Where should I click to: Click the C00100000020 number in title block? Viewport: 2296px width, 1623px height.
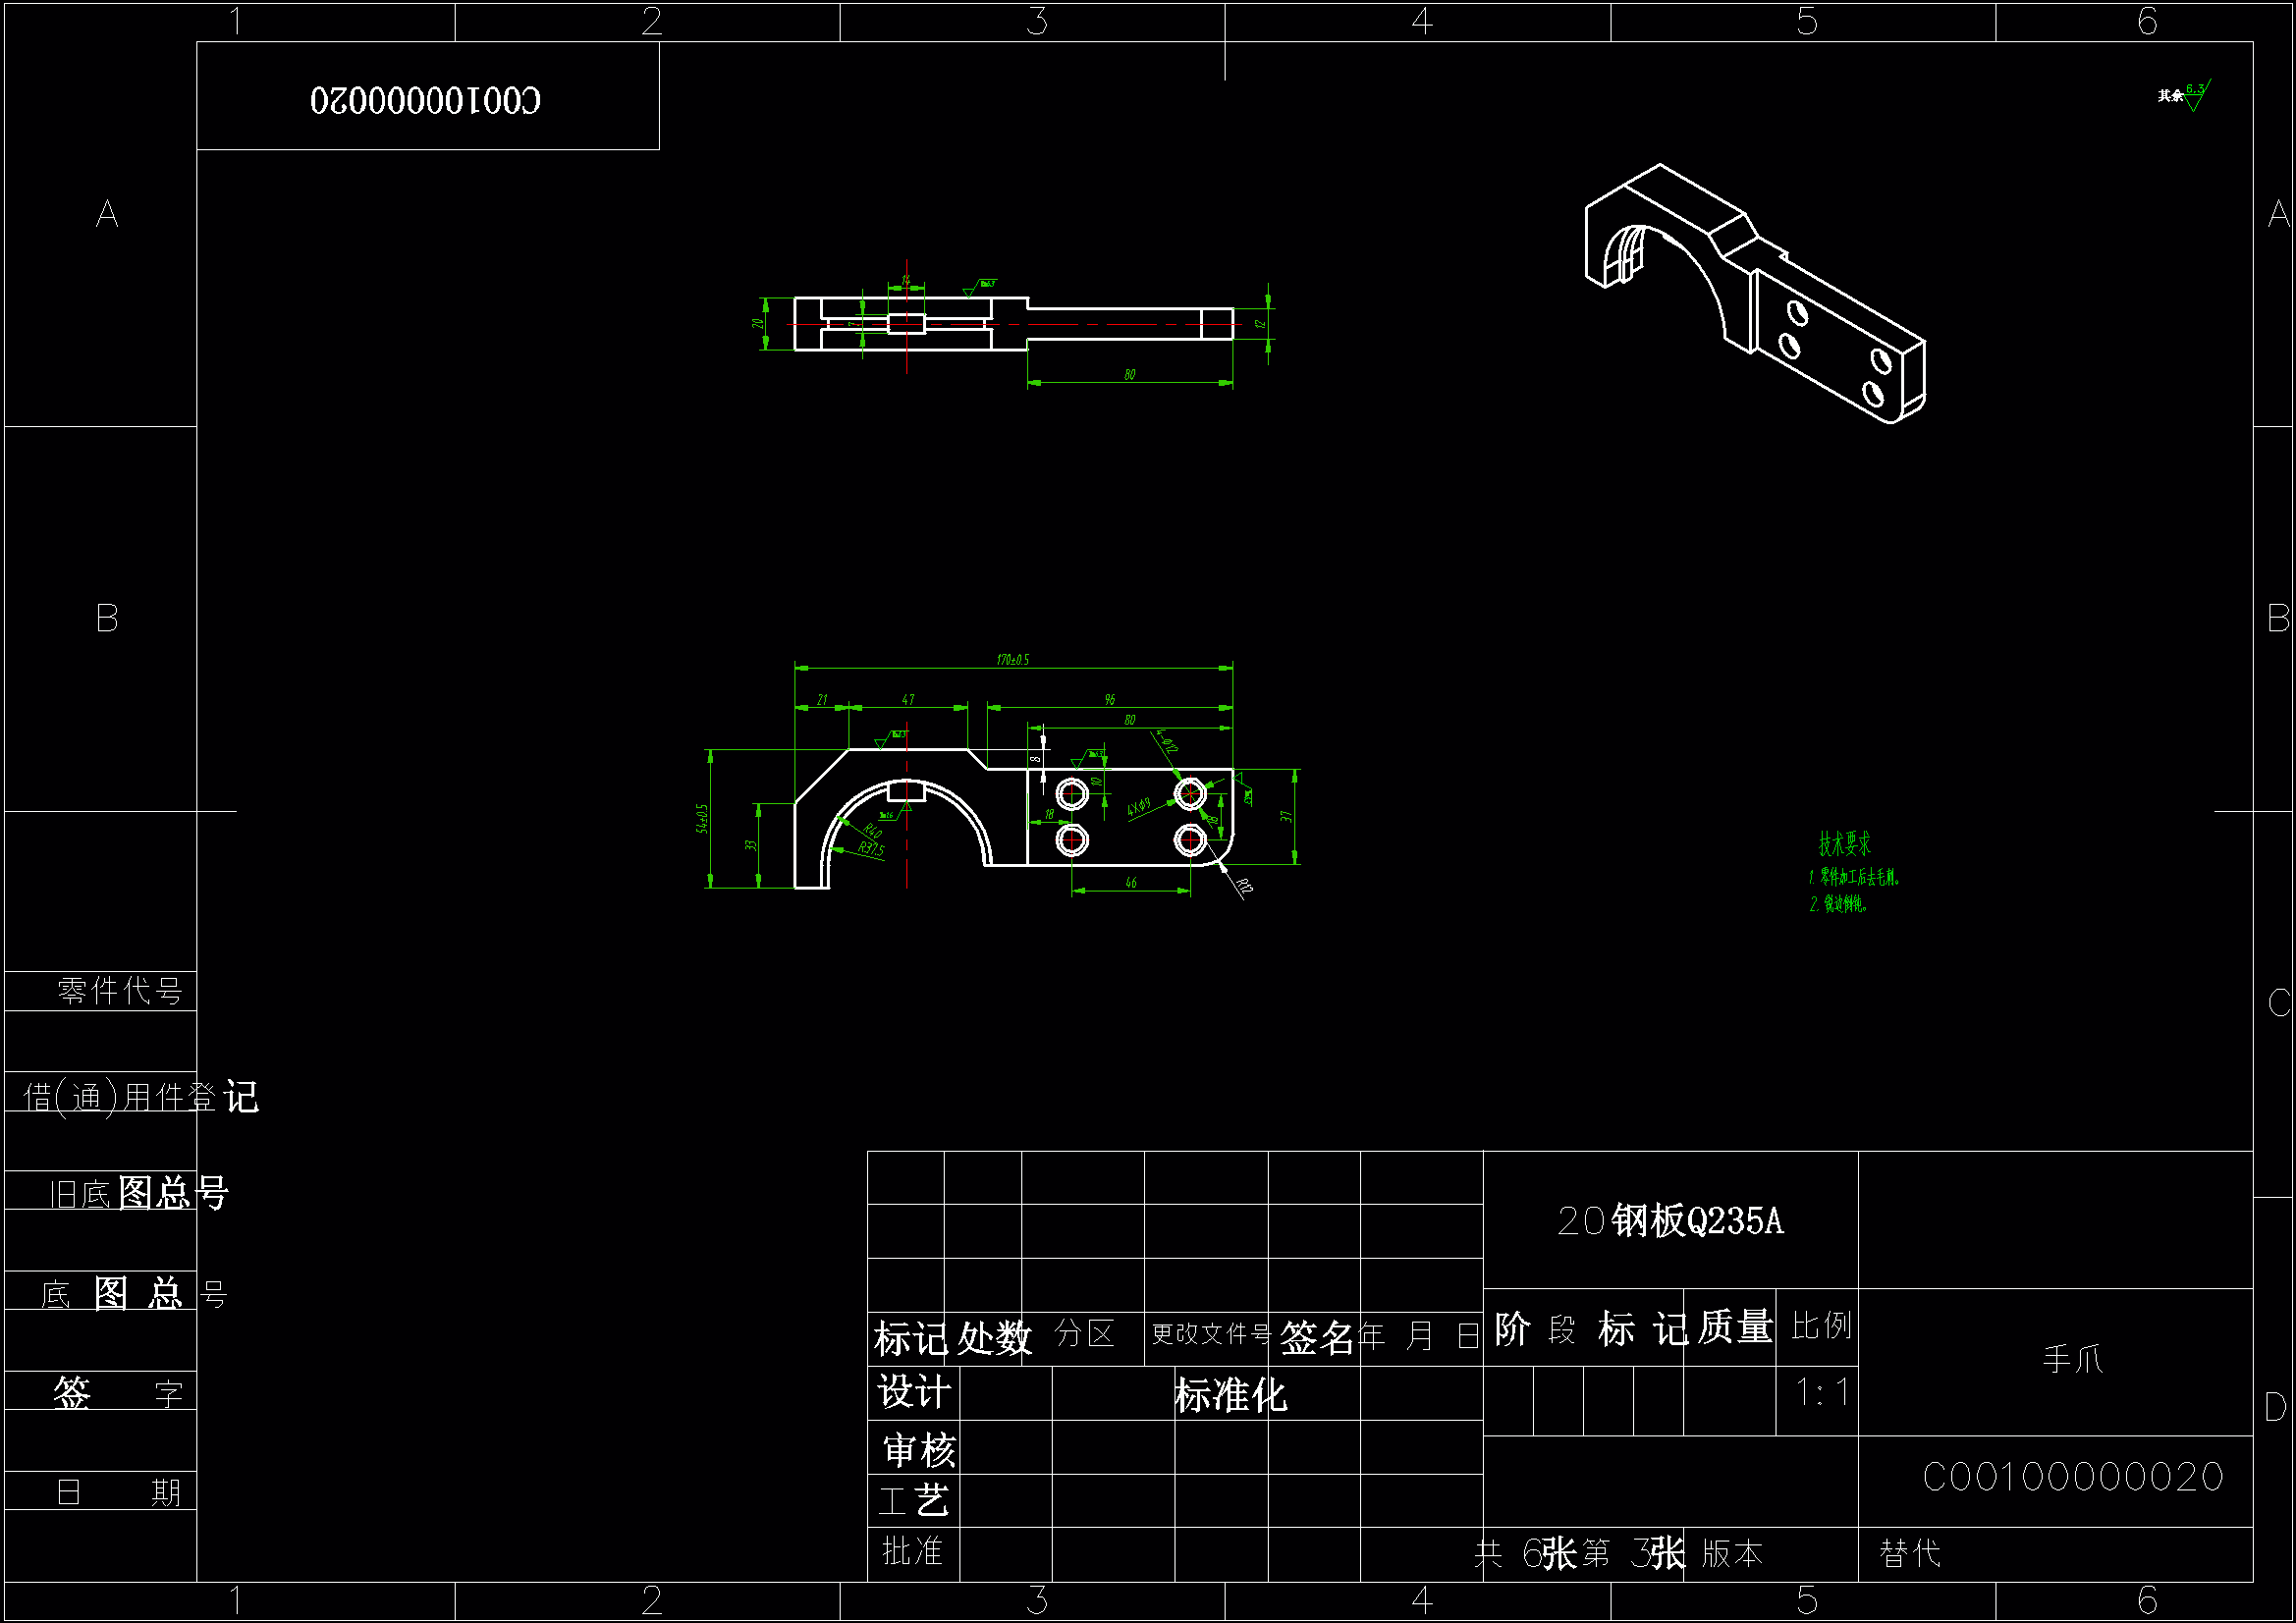tap(2072, 1477)
